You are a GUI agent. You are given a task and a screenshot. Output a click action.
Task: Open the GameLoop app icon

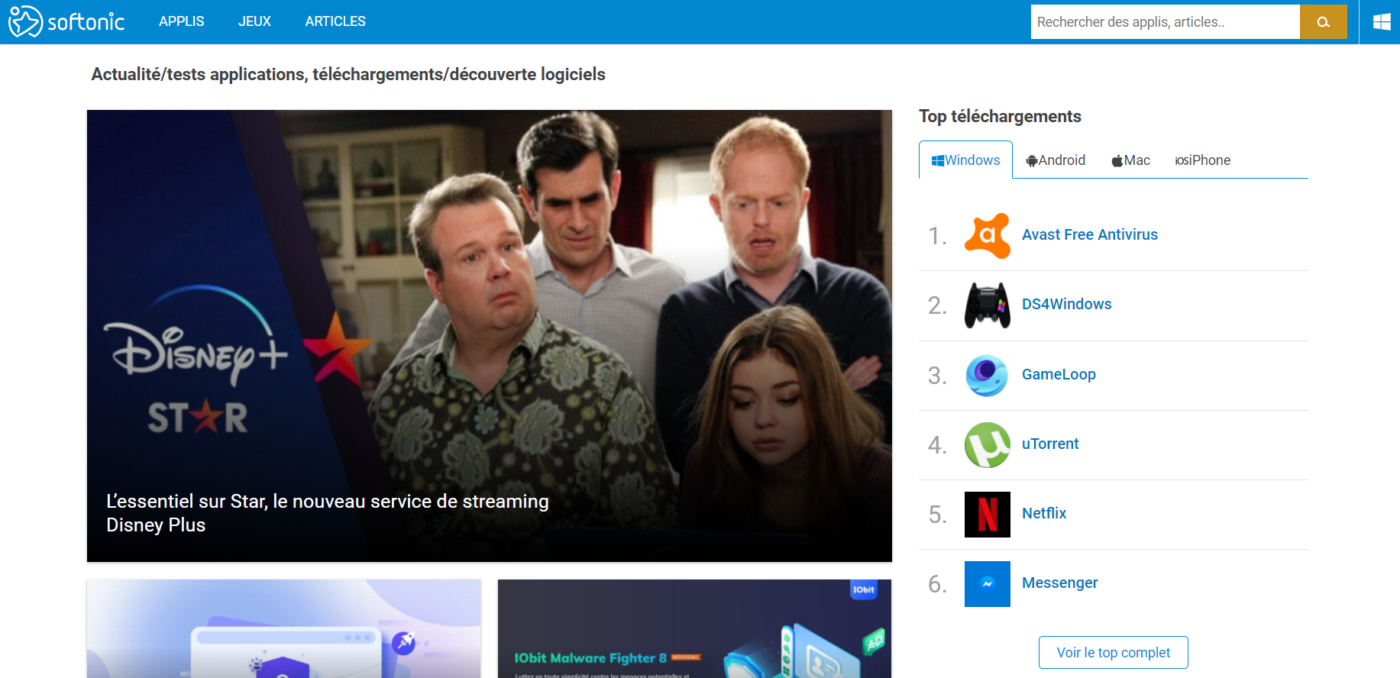point(987,375)
